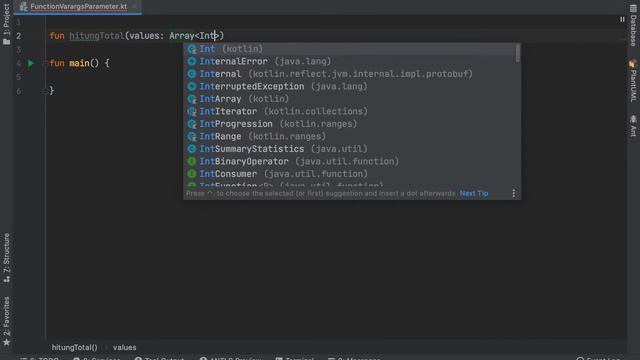Click line number 6 in the gutter
Screen dimensions: 640x360
(18, 91)
